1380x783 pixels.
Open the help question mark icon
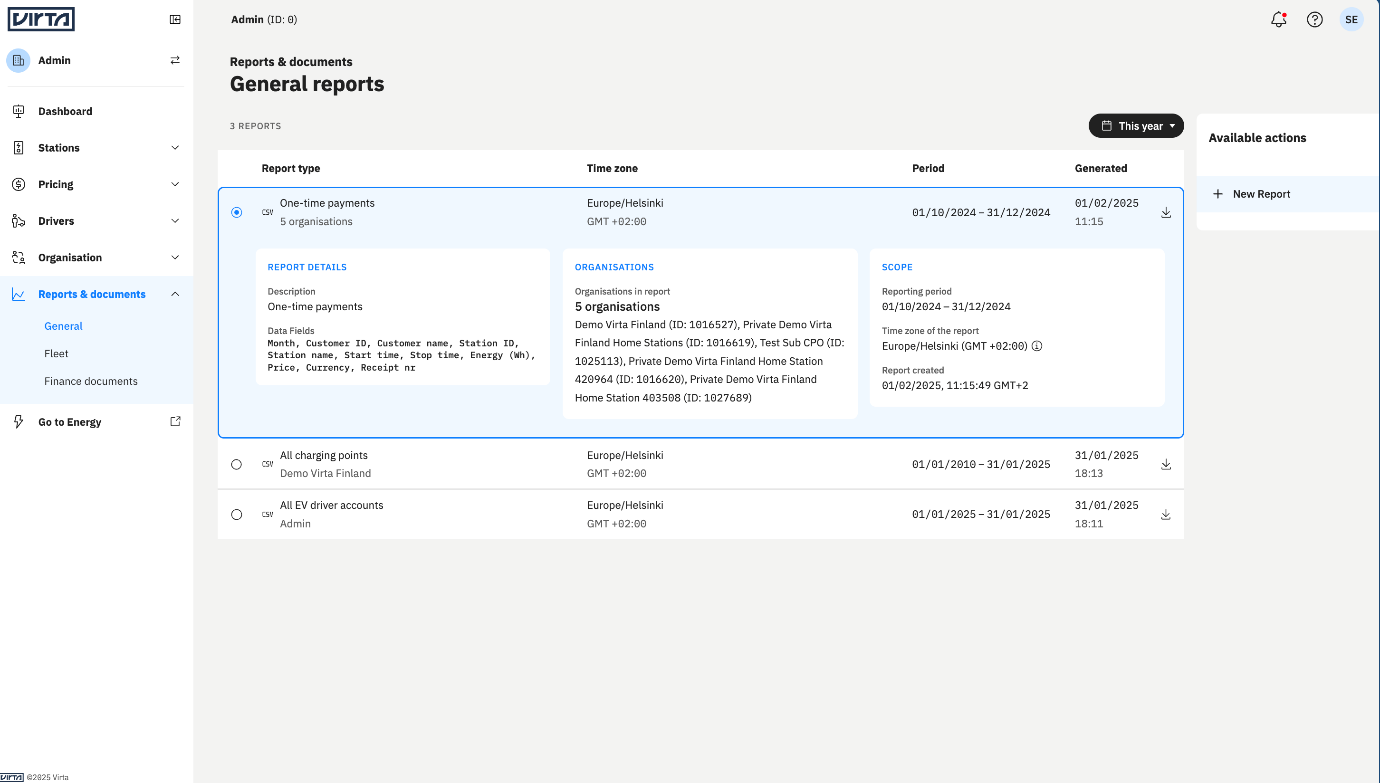(x=1315, y=19)
